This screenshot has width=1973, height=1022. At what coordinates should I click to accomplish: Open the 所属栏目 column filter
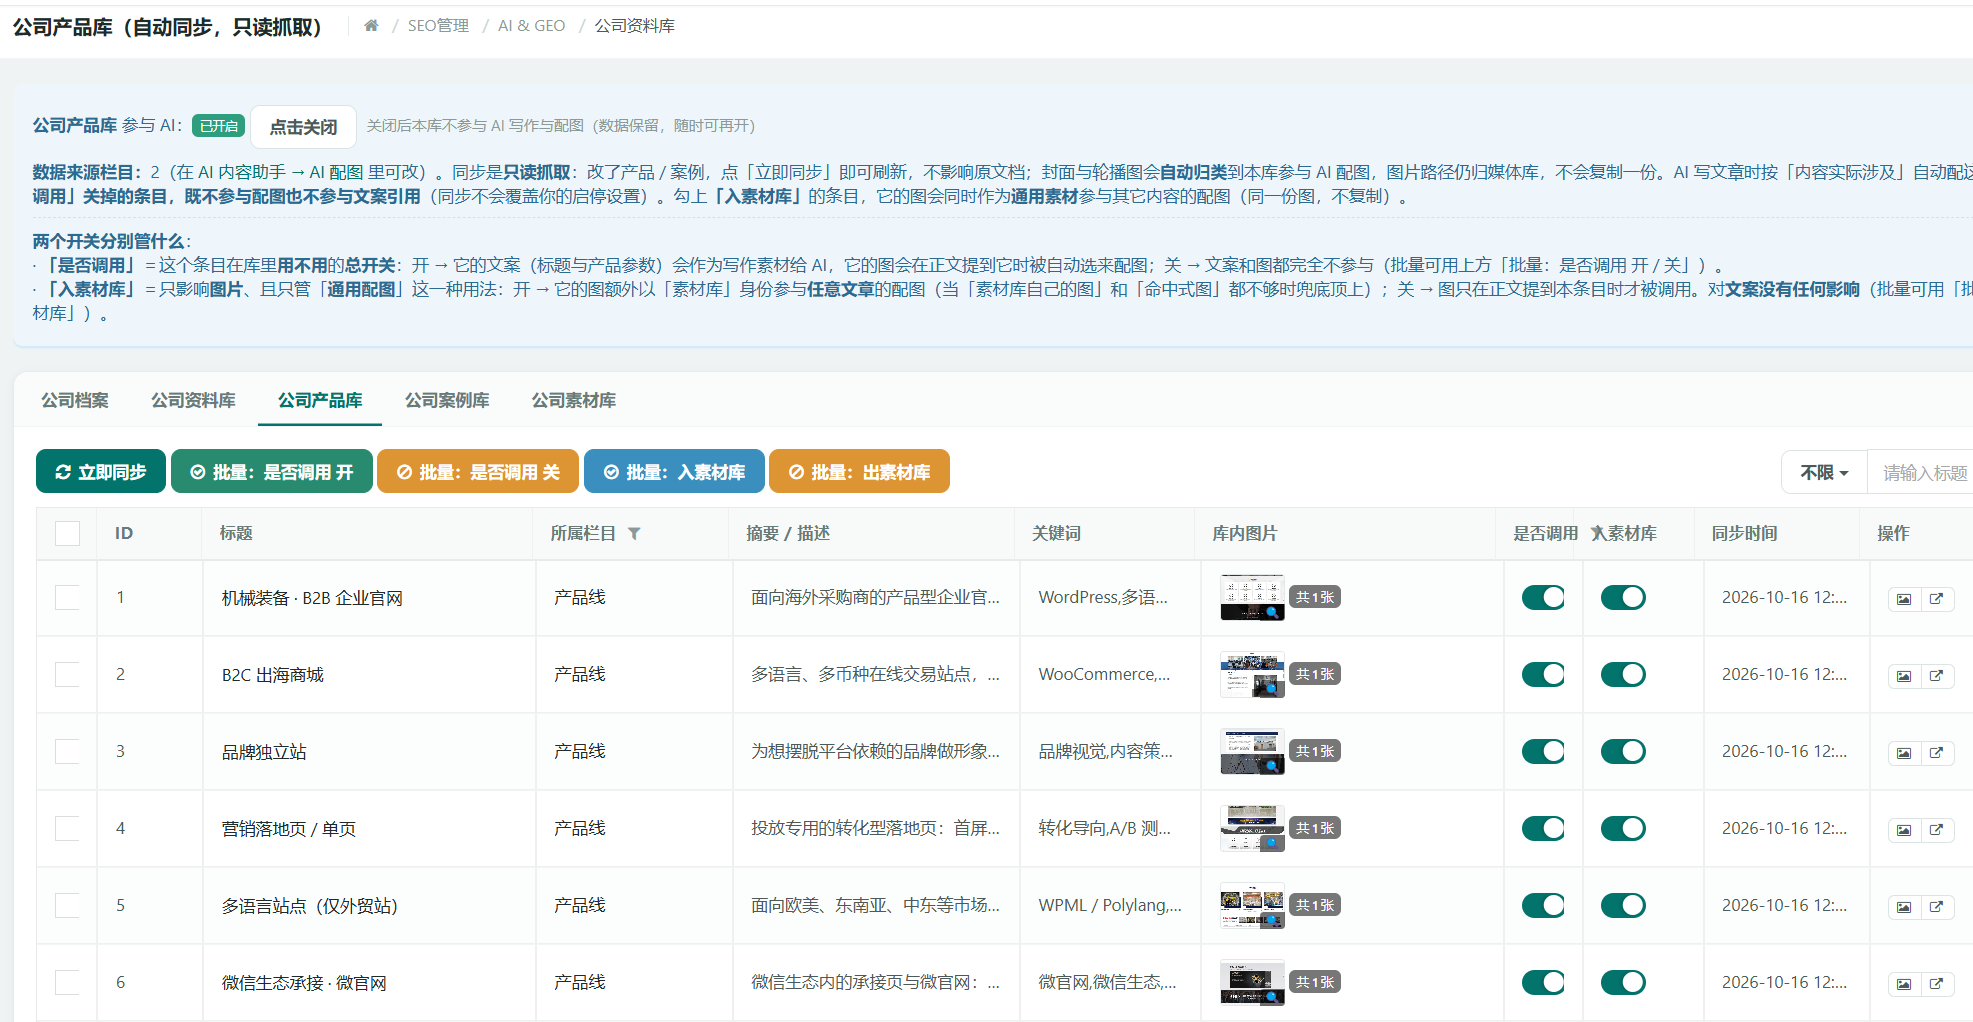(x=634, y=534)
